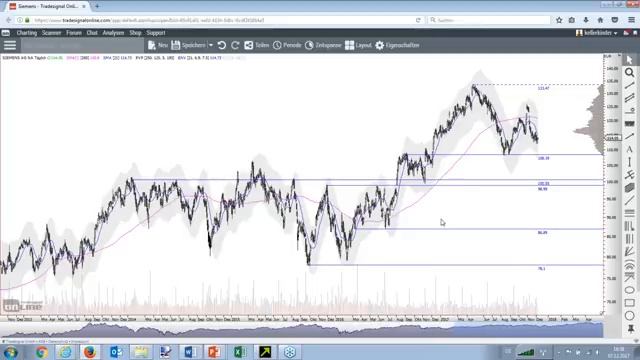Select the single trend line tool
This screenshot has width=640, height=360.
pyautogui.click(x=629, y=85)
